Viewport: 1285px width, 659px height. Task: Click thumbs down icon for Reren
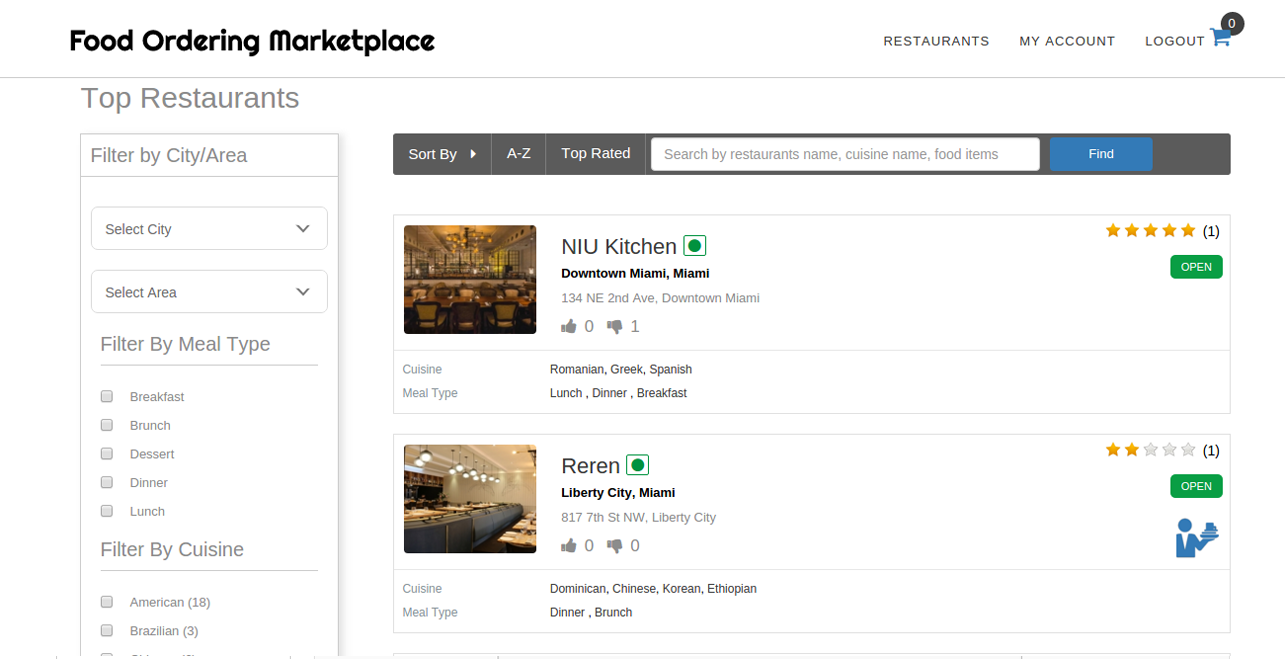(x=613, y=545)
